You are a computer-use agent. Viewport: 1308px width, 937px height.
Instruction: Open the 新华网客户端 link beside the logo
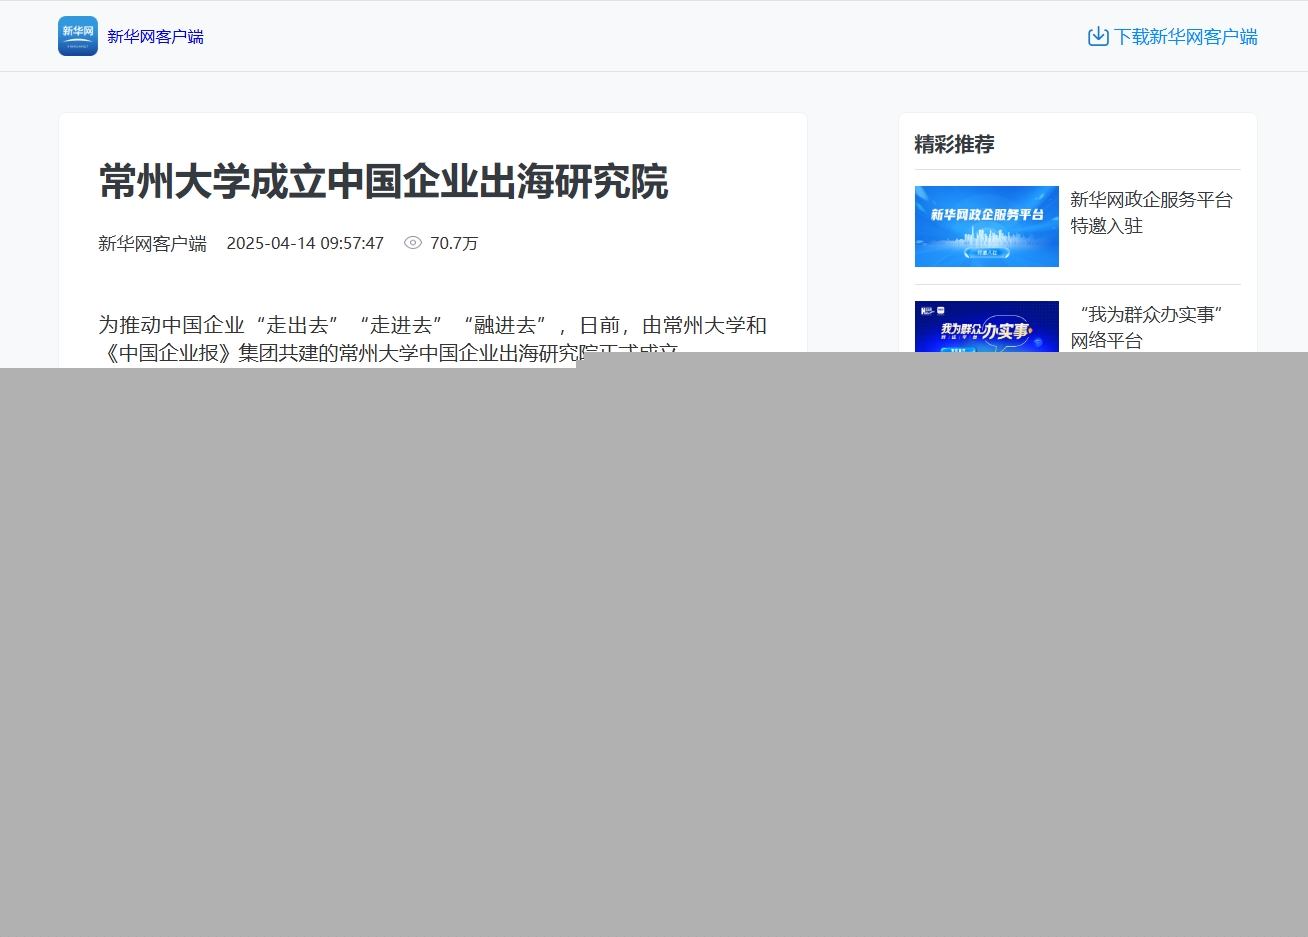coord(155,37)
